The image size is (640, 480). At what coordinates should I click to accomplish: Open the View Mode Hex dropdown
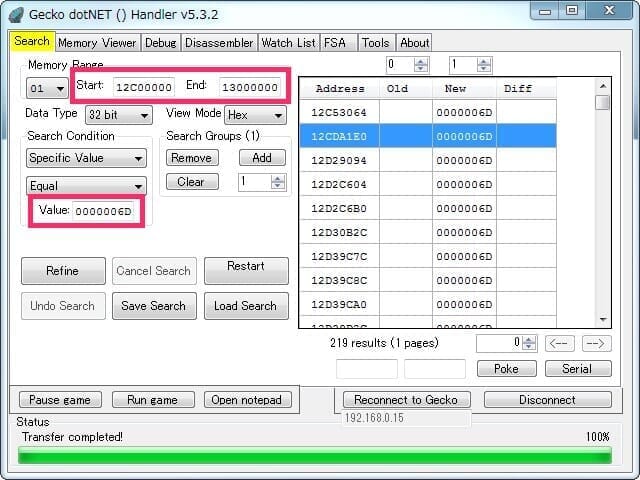click(x=254, y=115)
